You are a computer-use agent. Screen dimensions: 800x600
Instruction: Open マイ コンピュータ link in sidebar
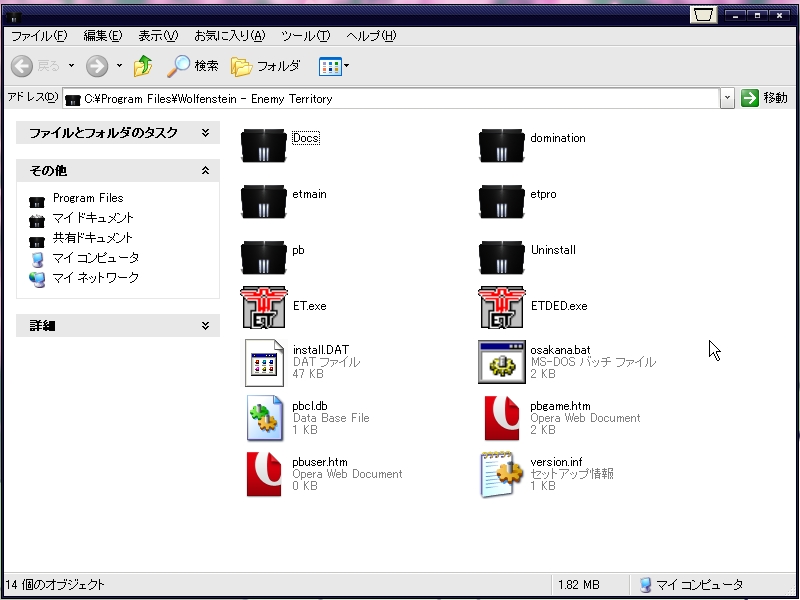click(x=95, y=258)
